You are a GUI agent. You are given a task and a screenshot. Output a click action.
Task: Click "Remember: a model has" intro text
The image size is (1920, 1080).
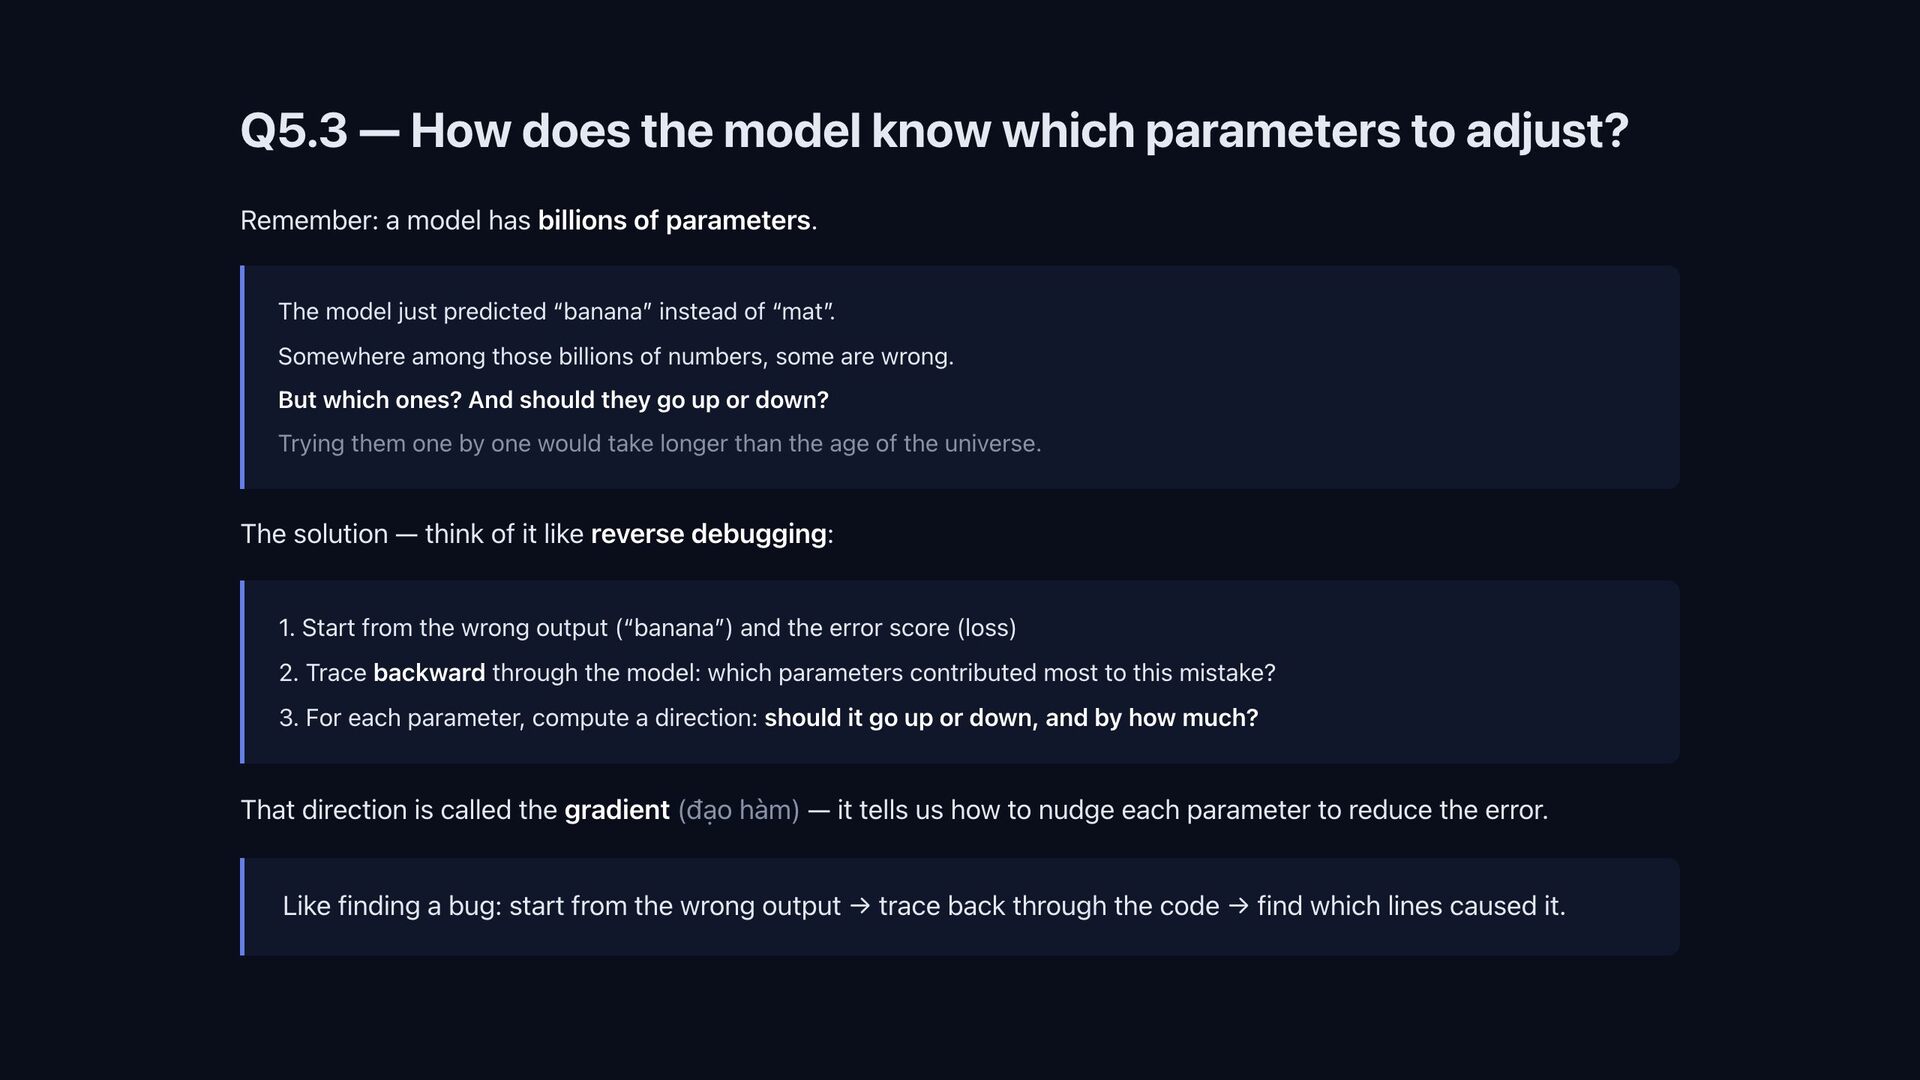pyautogui.click(x=385, y=220)
